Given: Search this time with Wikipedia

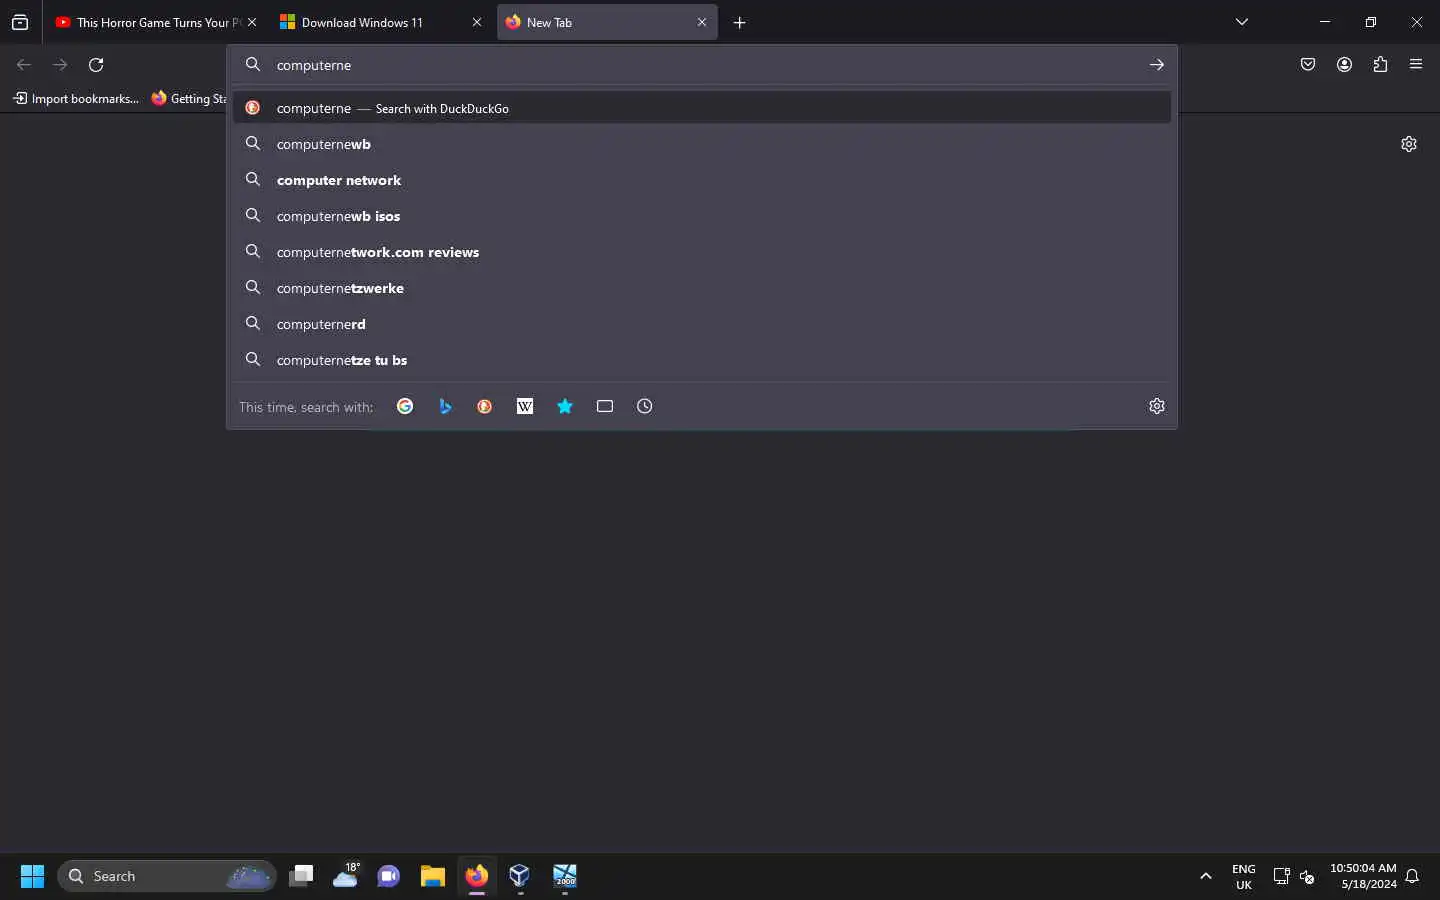Looking at the screenshot, I should [x=525, y=406].
